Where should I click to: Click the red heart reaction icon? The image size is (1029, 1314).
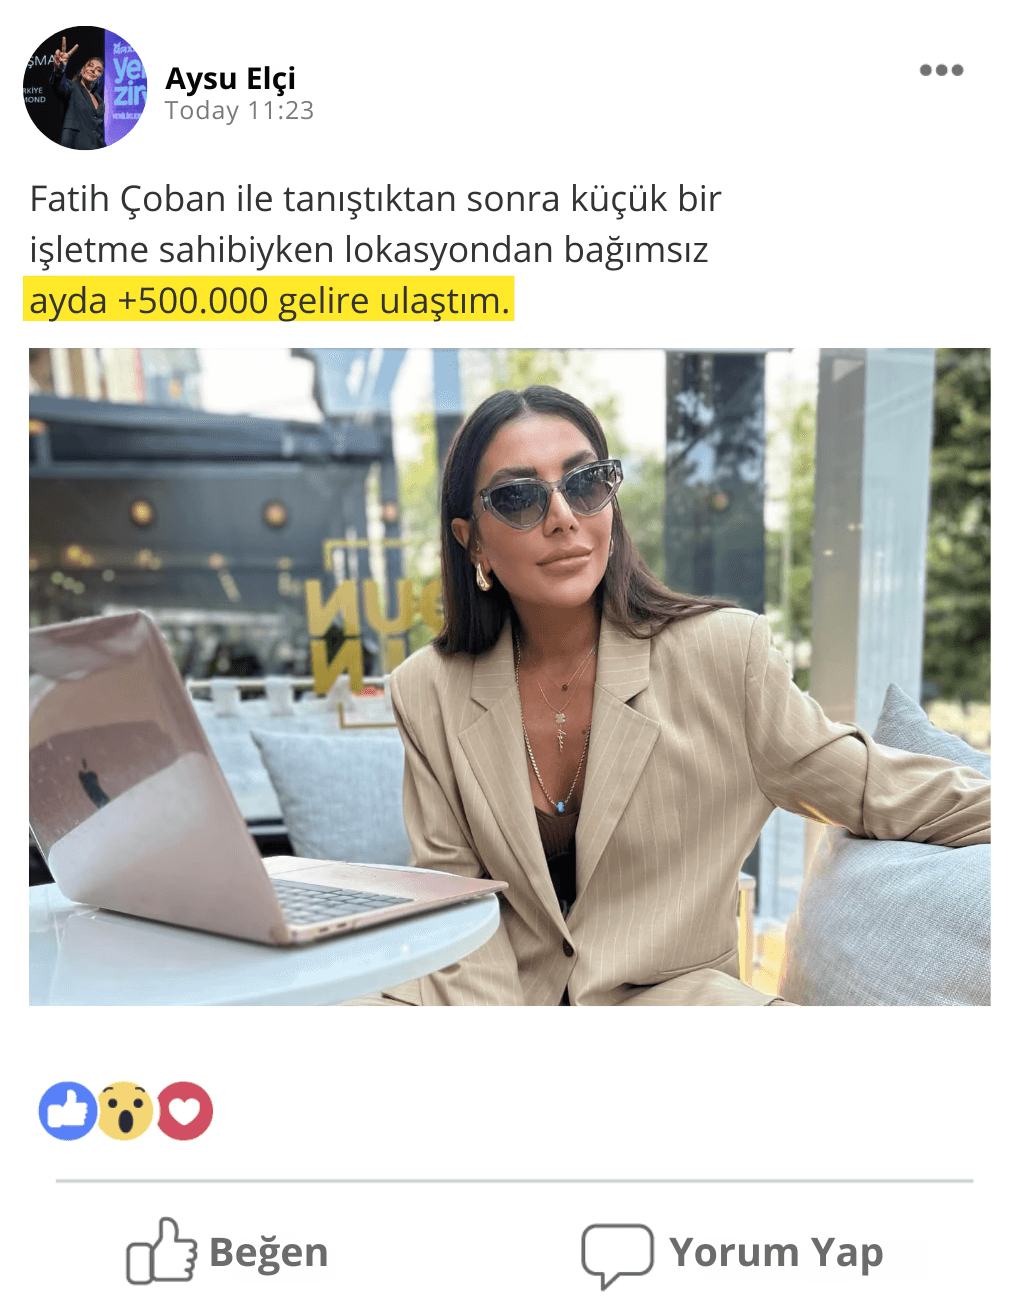[x=184, y=1111]
